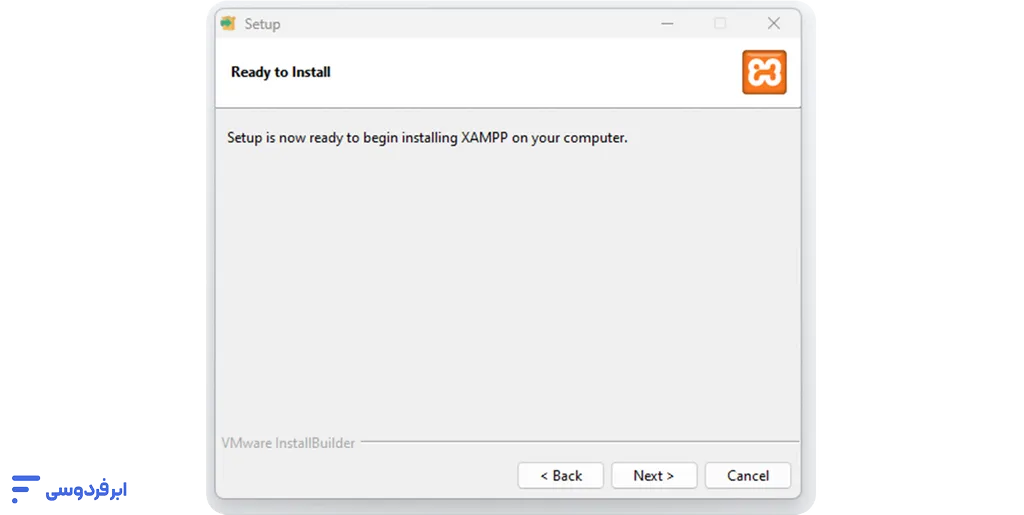Click the Setup installer icon in title bar
This screenshot has height=515, width=1024.
(228, 23)
